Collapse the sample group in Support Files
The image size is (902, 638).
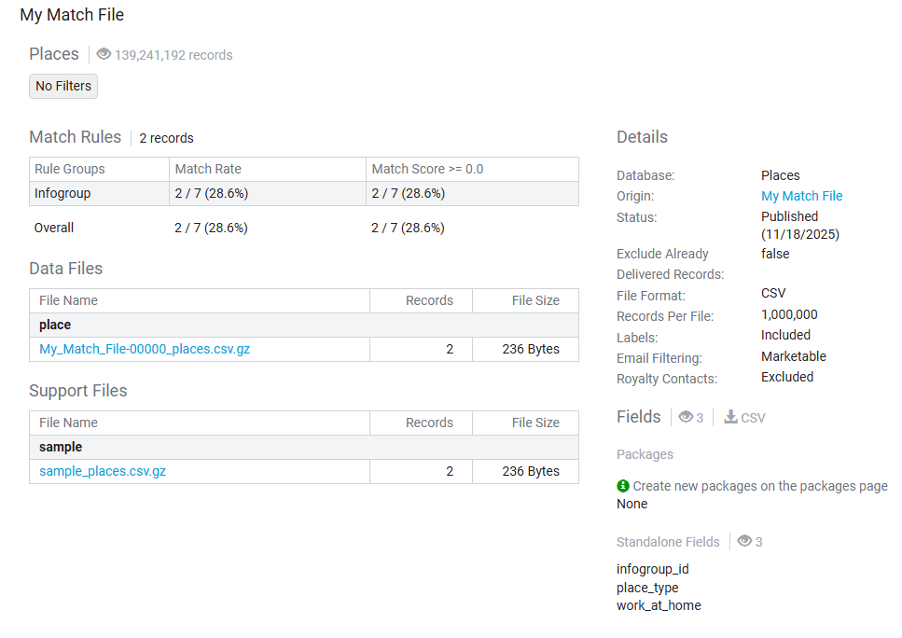point(60,447)
